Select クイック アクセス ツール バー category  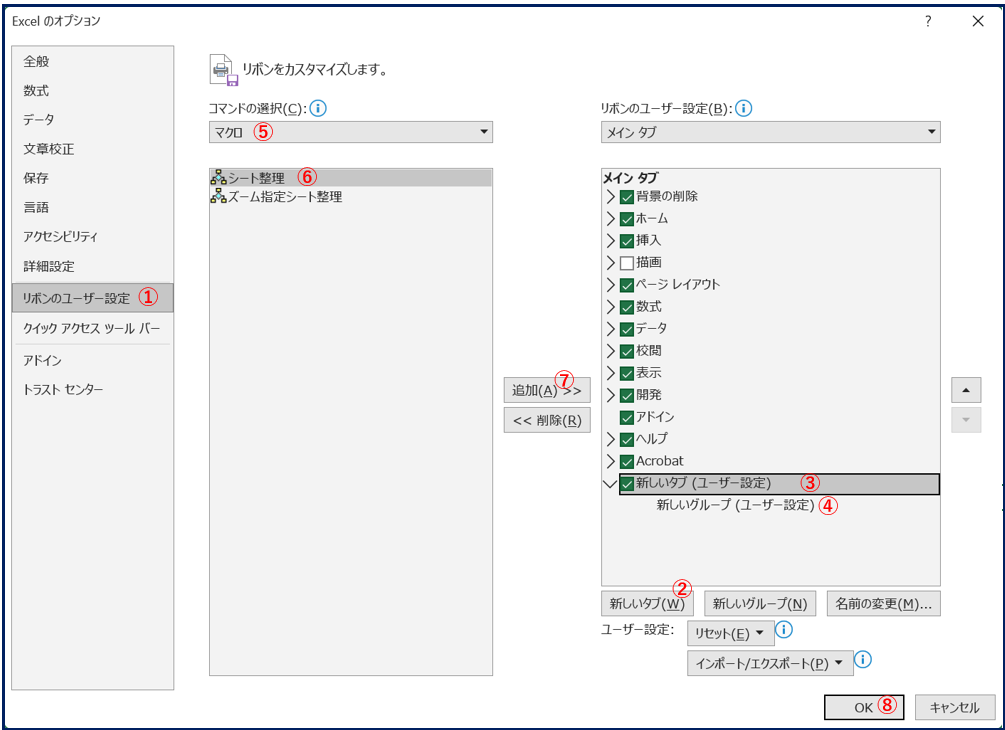[x=92, y=328]
